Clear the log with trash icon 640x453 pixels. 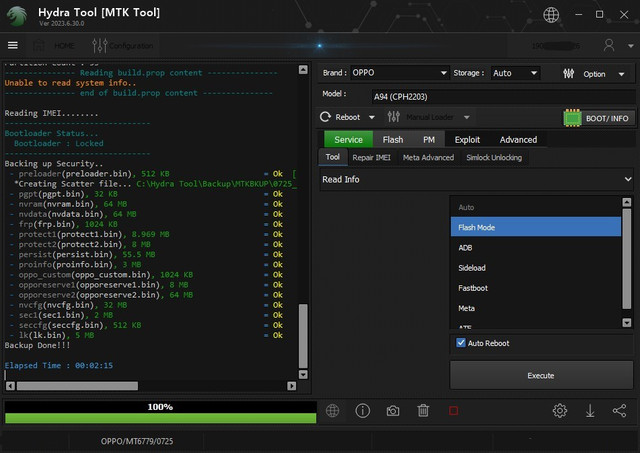423,411
